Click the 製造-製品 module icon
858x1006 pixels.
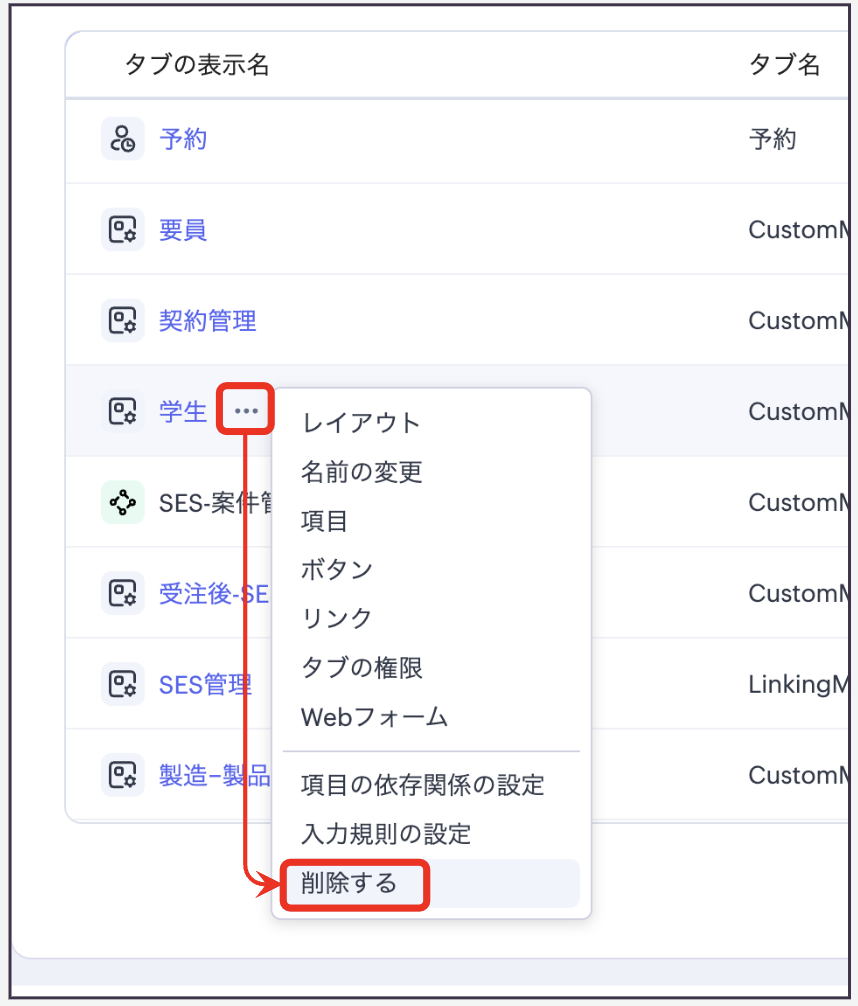click(122, 775)
